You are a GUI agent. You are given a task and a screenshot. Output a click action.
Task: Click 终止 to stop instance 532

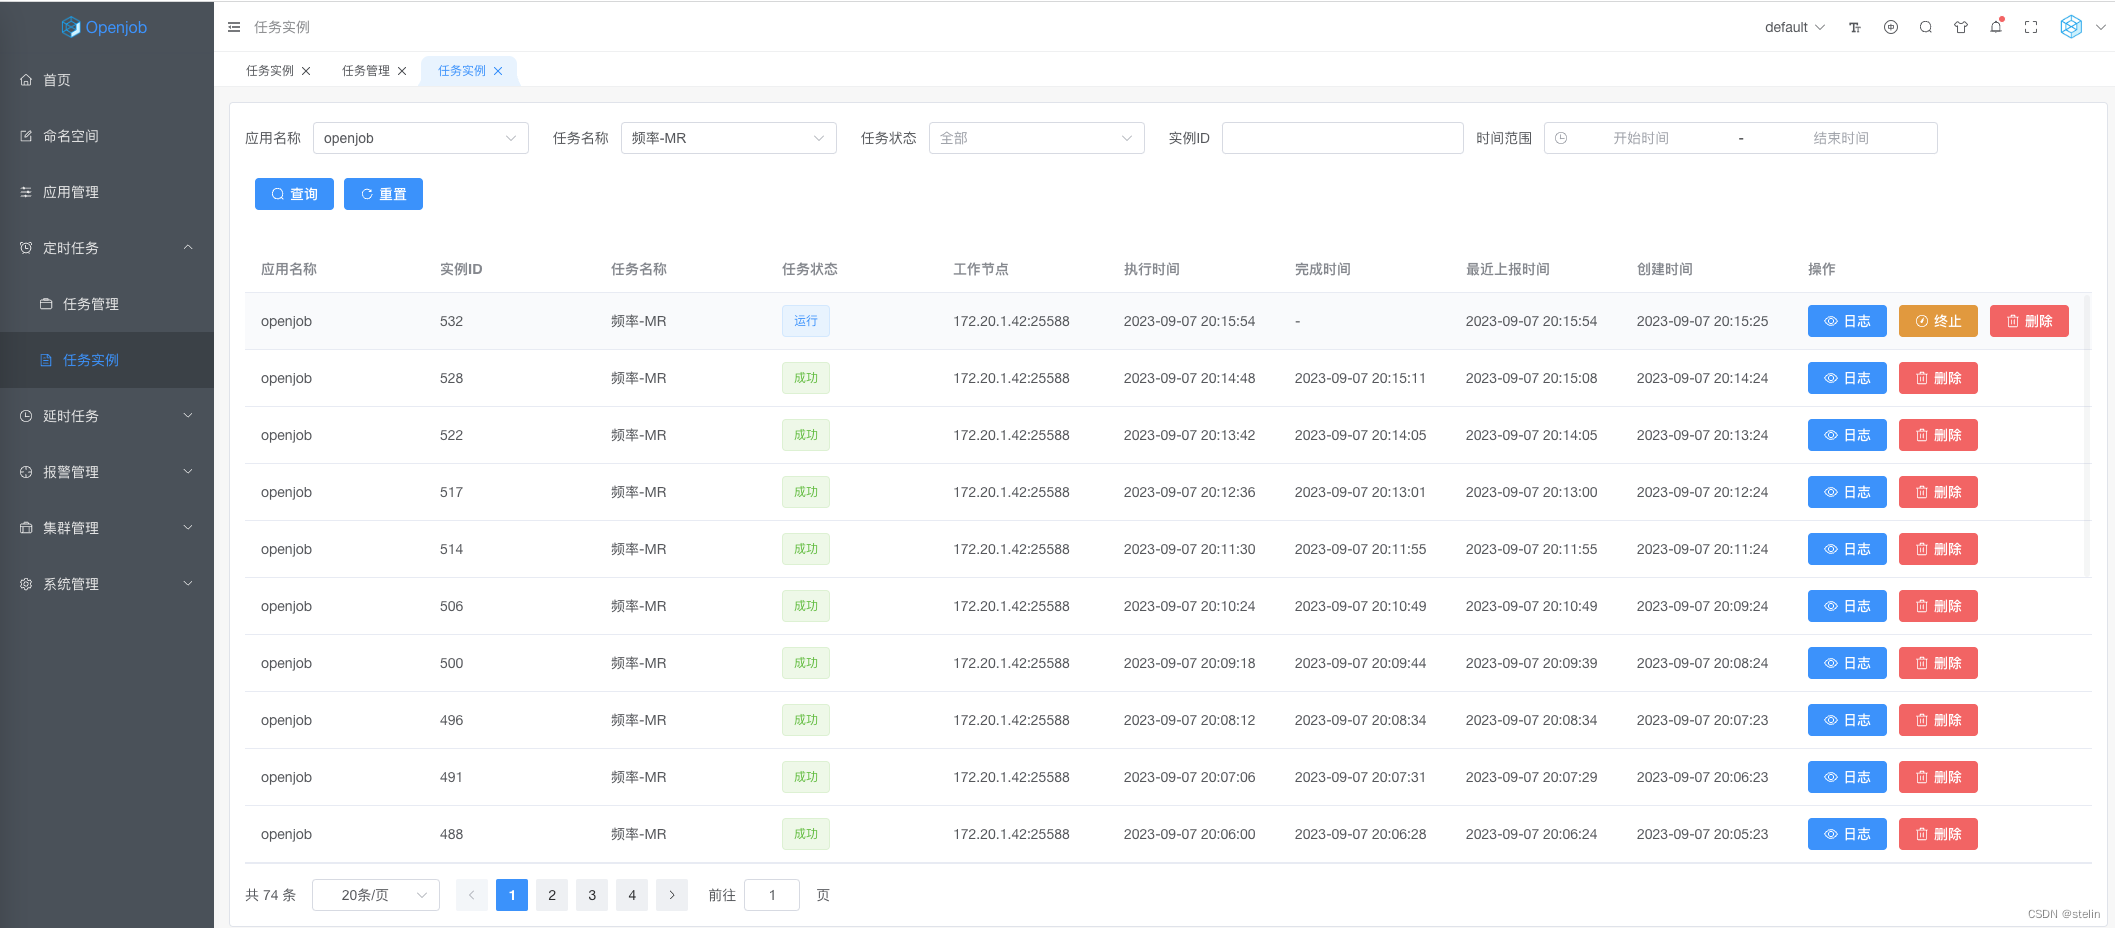1938,321
